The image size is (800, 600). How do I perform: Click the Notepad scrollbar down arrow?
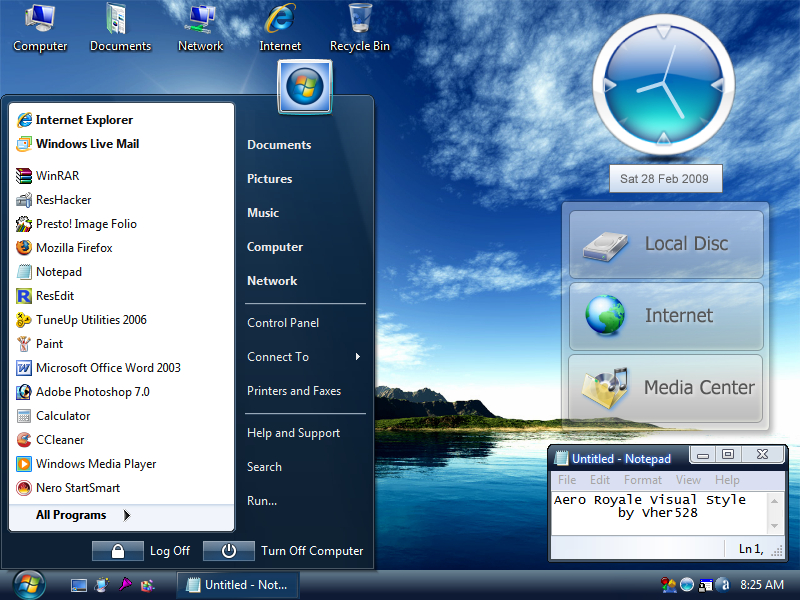click(x=774, y=526)
